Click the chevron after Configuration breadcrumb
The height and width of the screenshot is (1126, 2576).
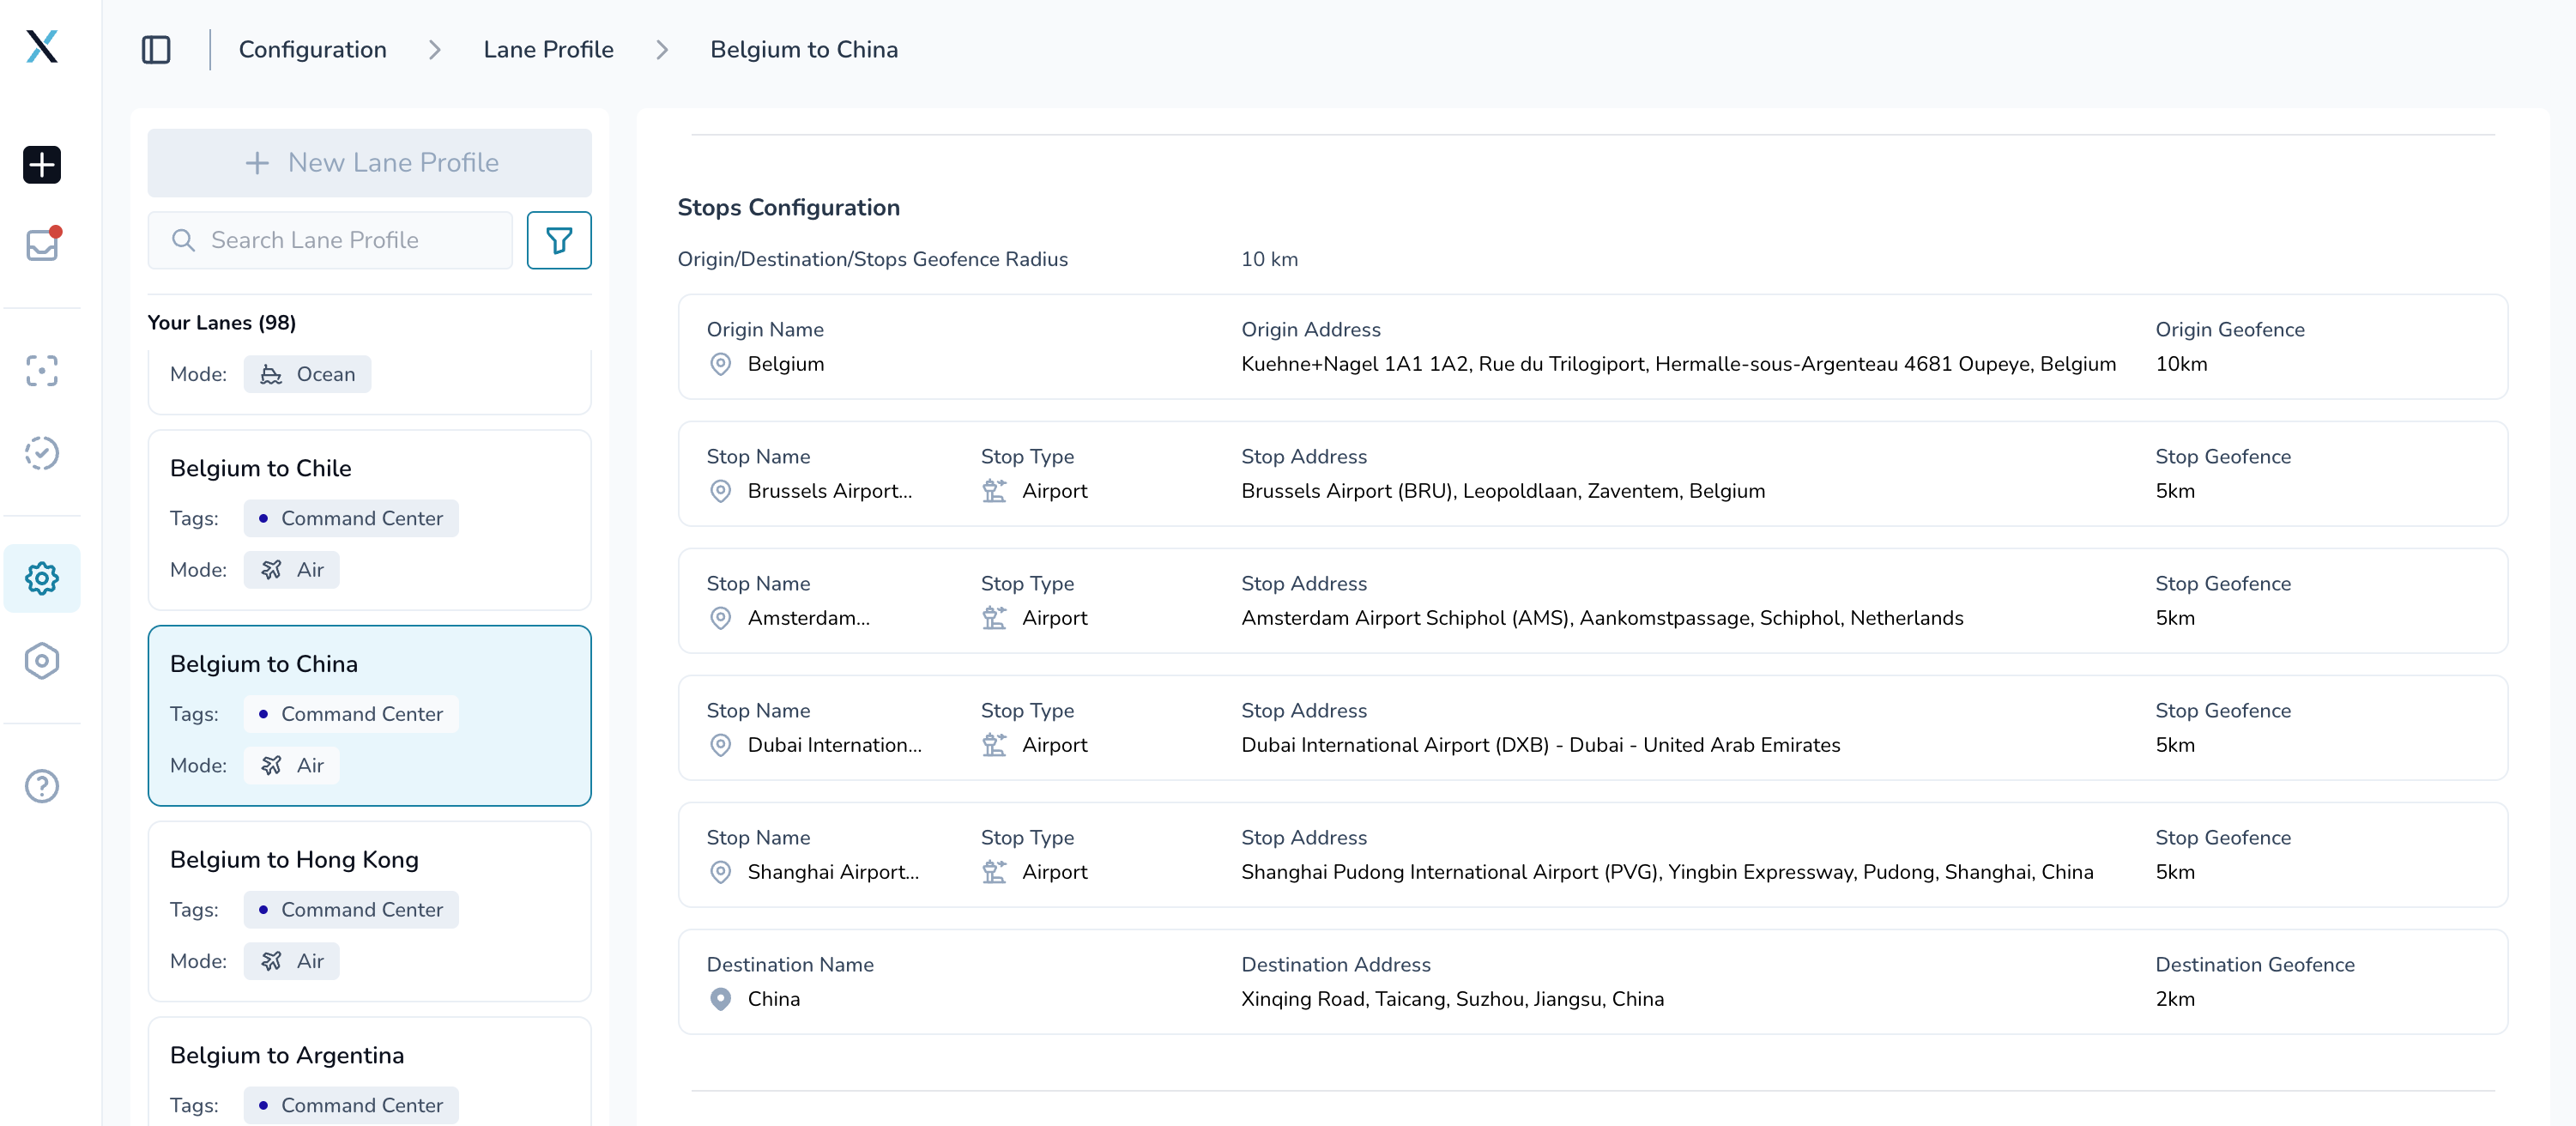[x=435, y=50]
